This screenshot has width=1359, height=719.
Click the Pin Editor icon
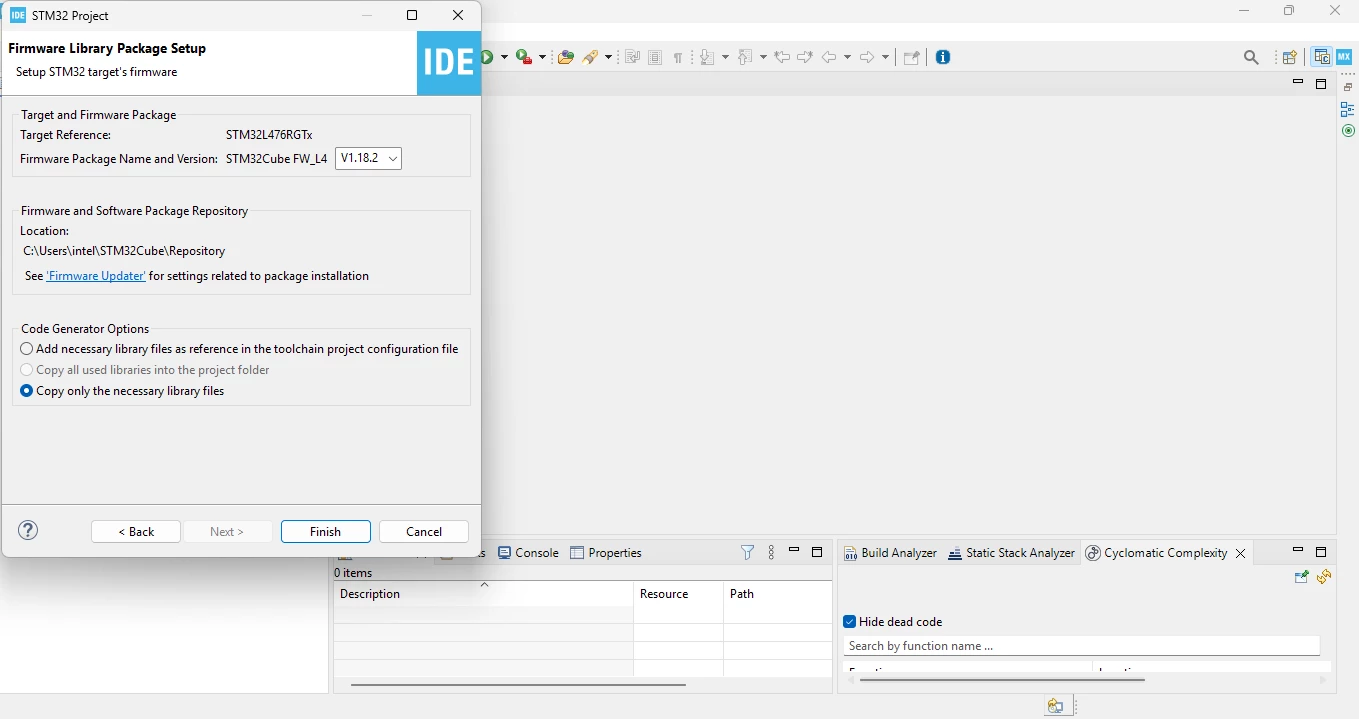tap(911, 57)
